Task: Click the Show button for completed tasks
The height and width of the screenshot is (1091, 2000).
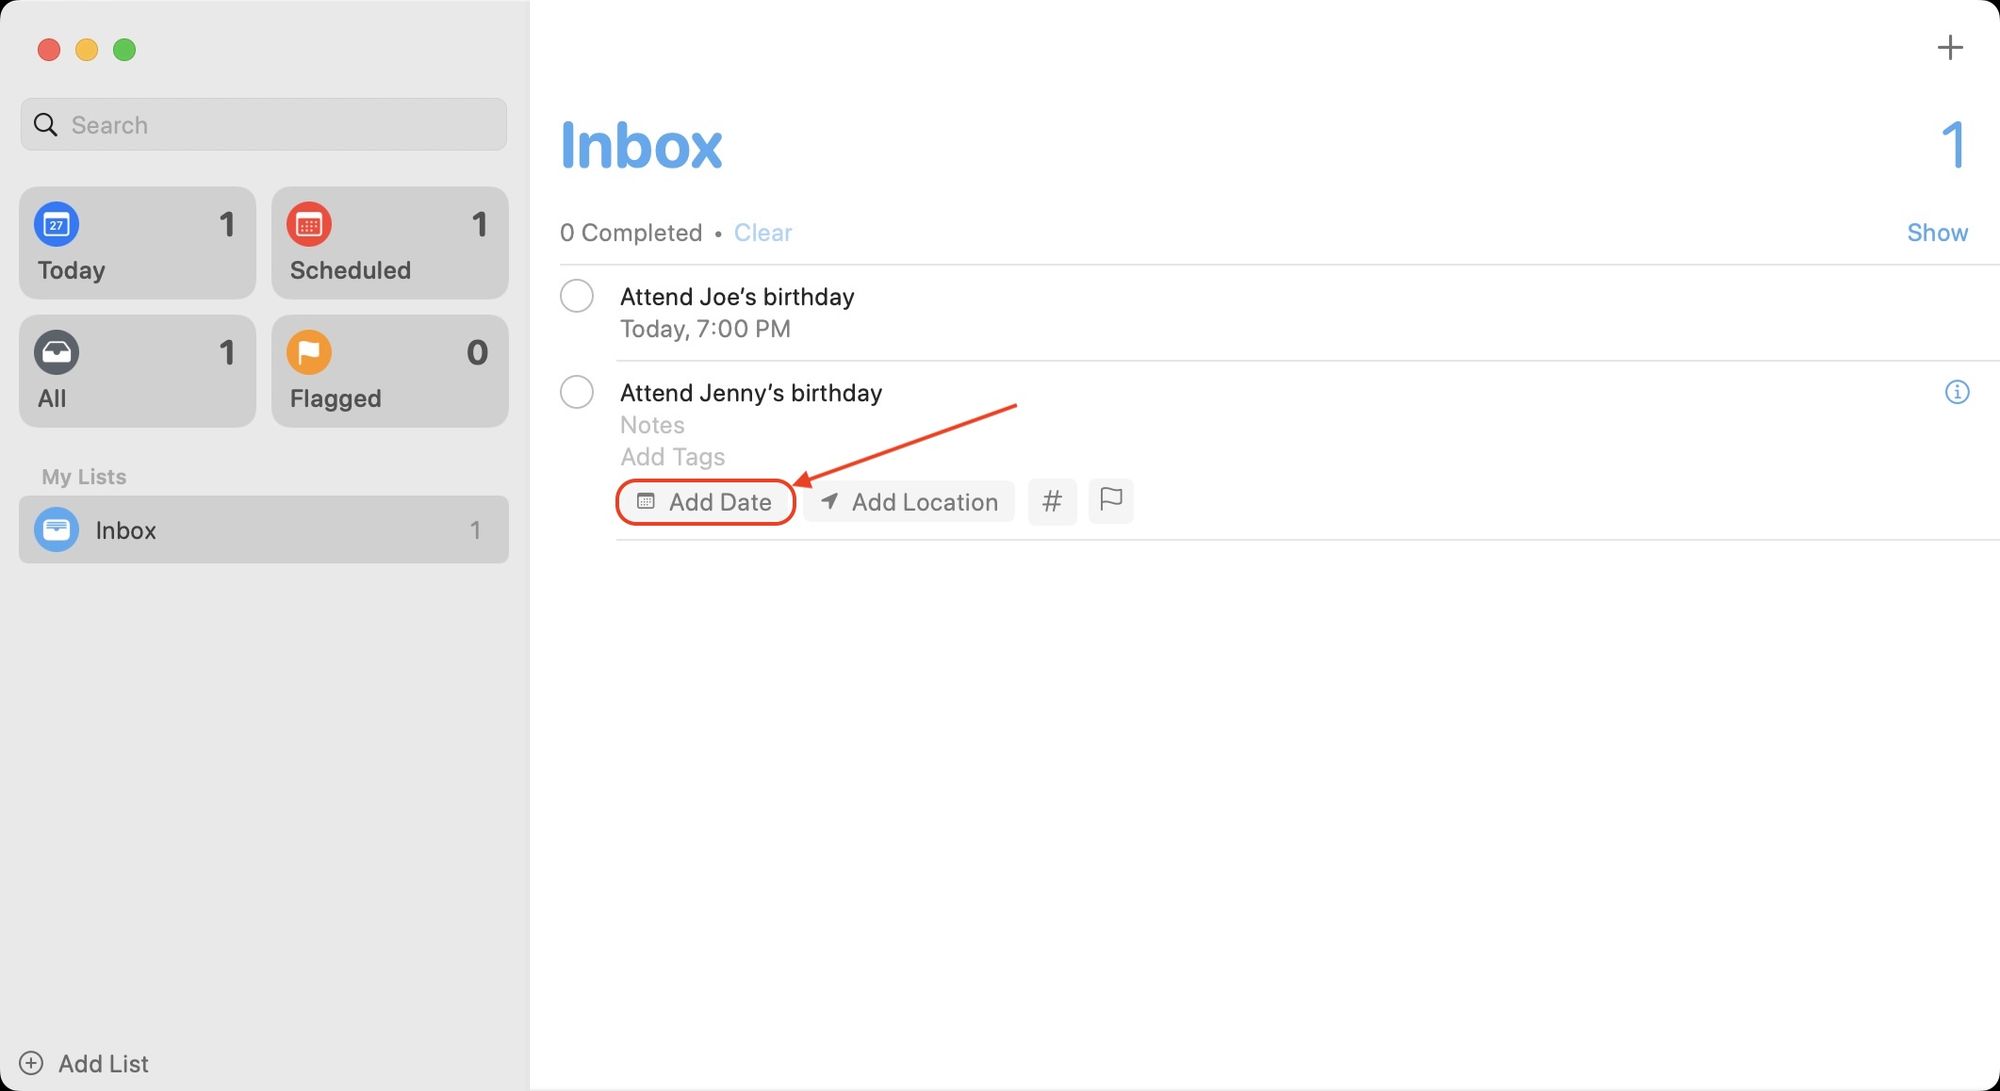Action: point(1937,232)
